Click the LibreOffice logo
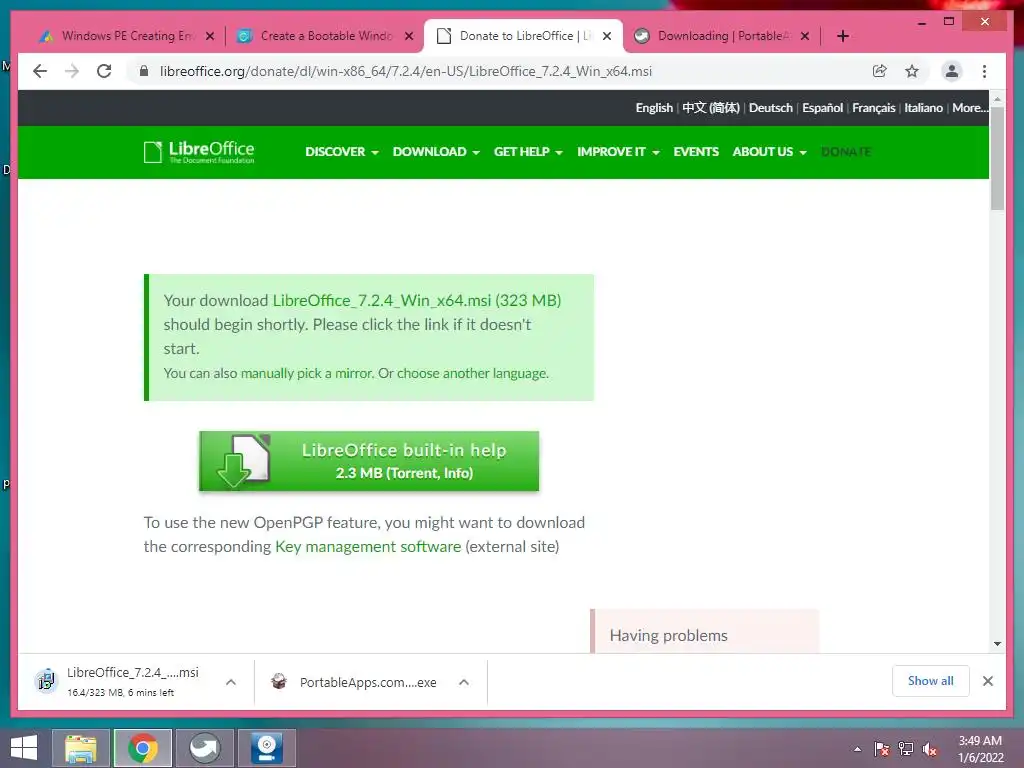Viewport: 1024px width, 768px height. pos(199,152)
